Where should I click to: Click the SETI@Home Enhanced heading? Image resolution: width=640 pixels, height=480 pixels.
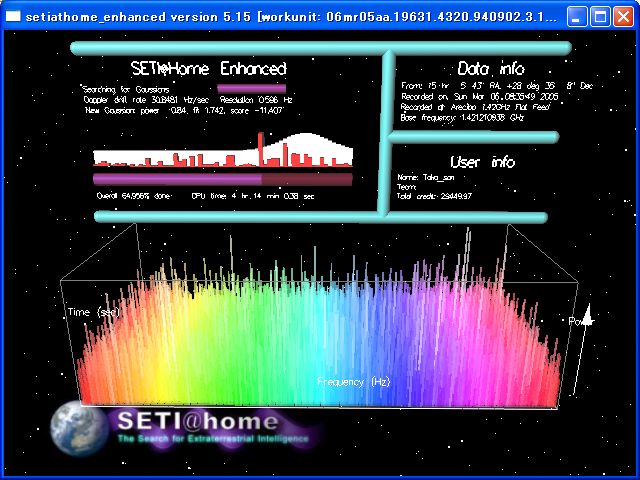(209, 69)
